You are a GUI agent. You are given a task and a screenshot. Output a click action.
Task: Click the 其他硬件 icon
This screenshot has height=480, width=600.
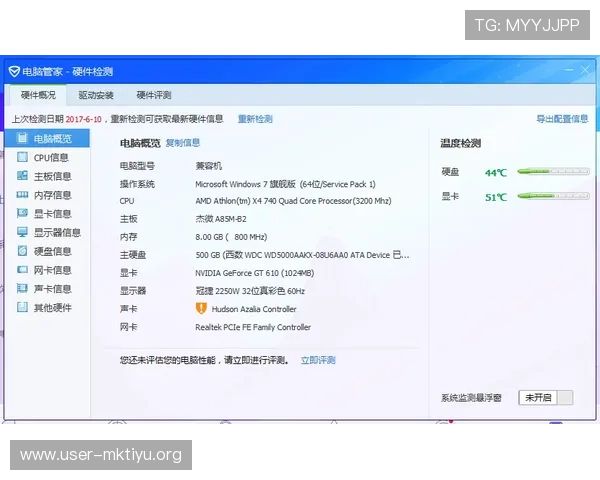tap(22, 307)
